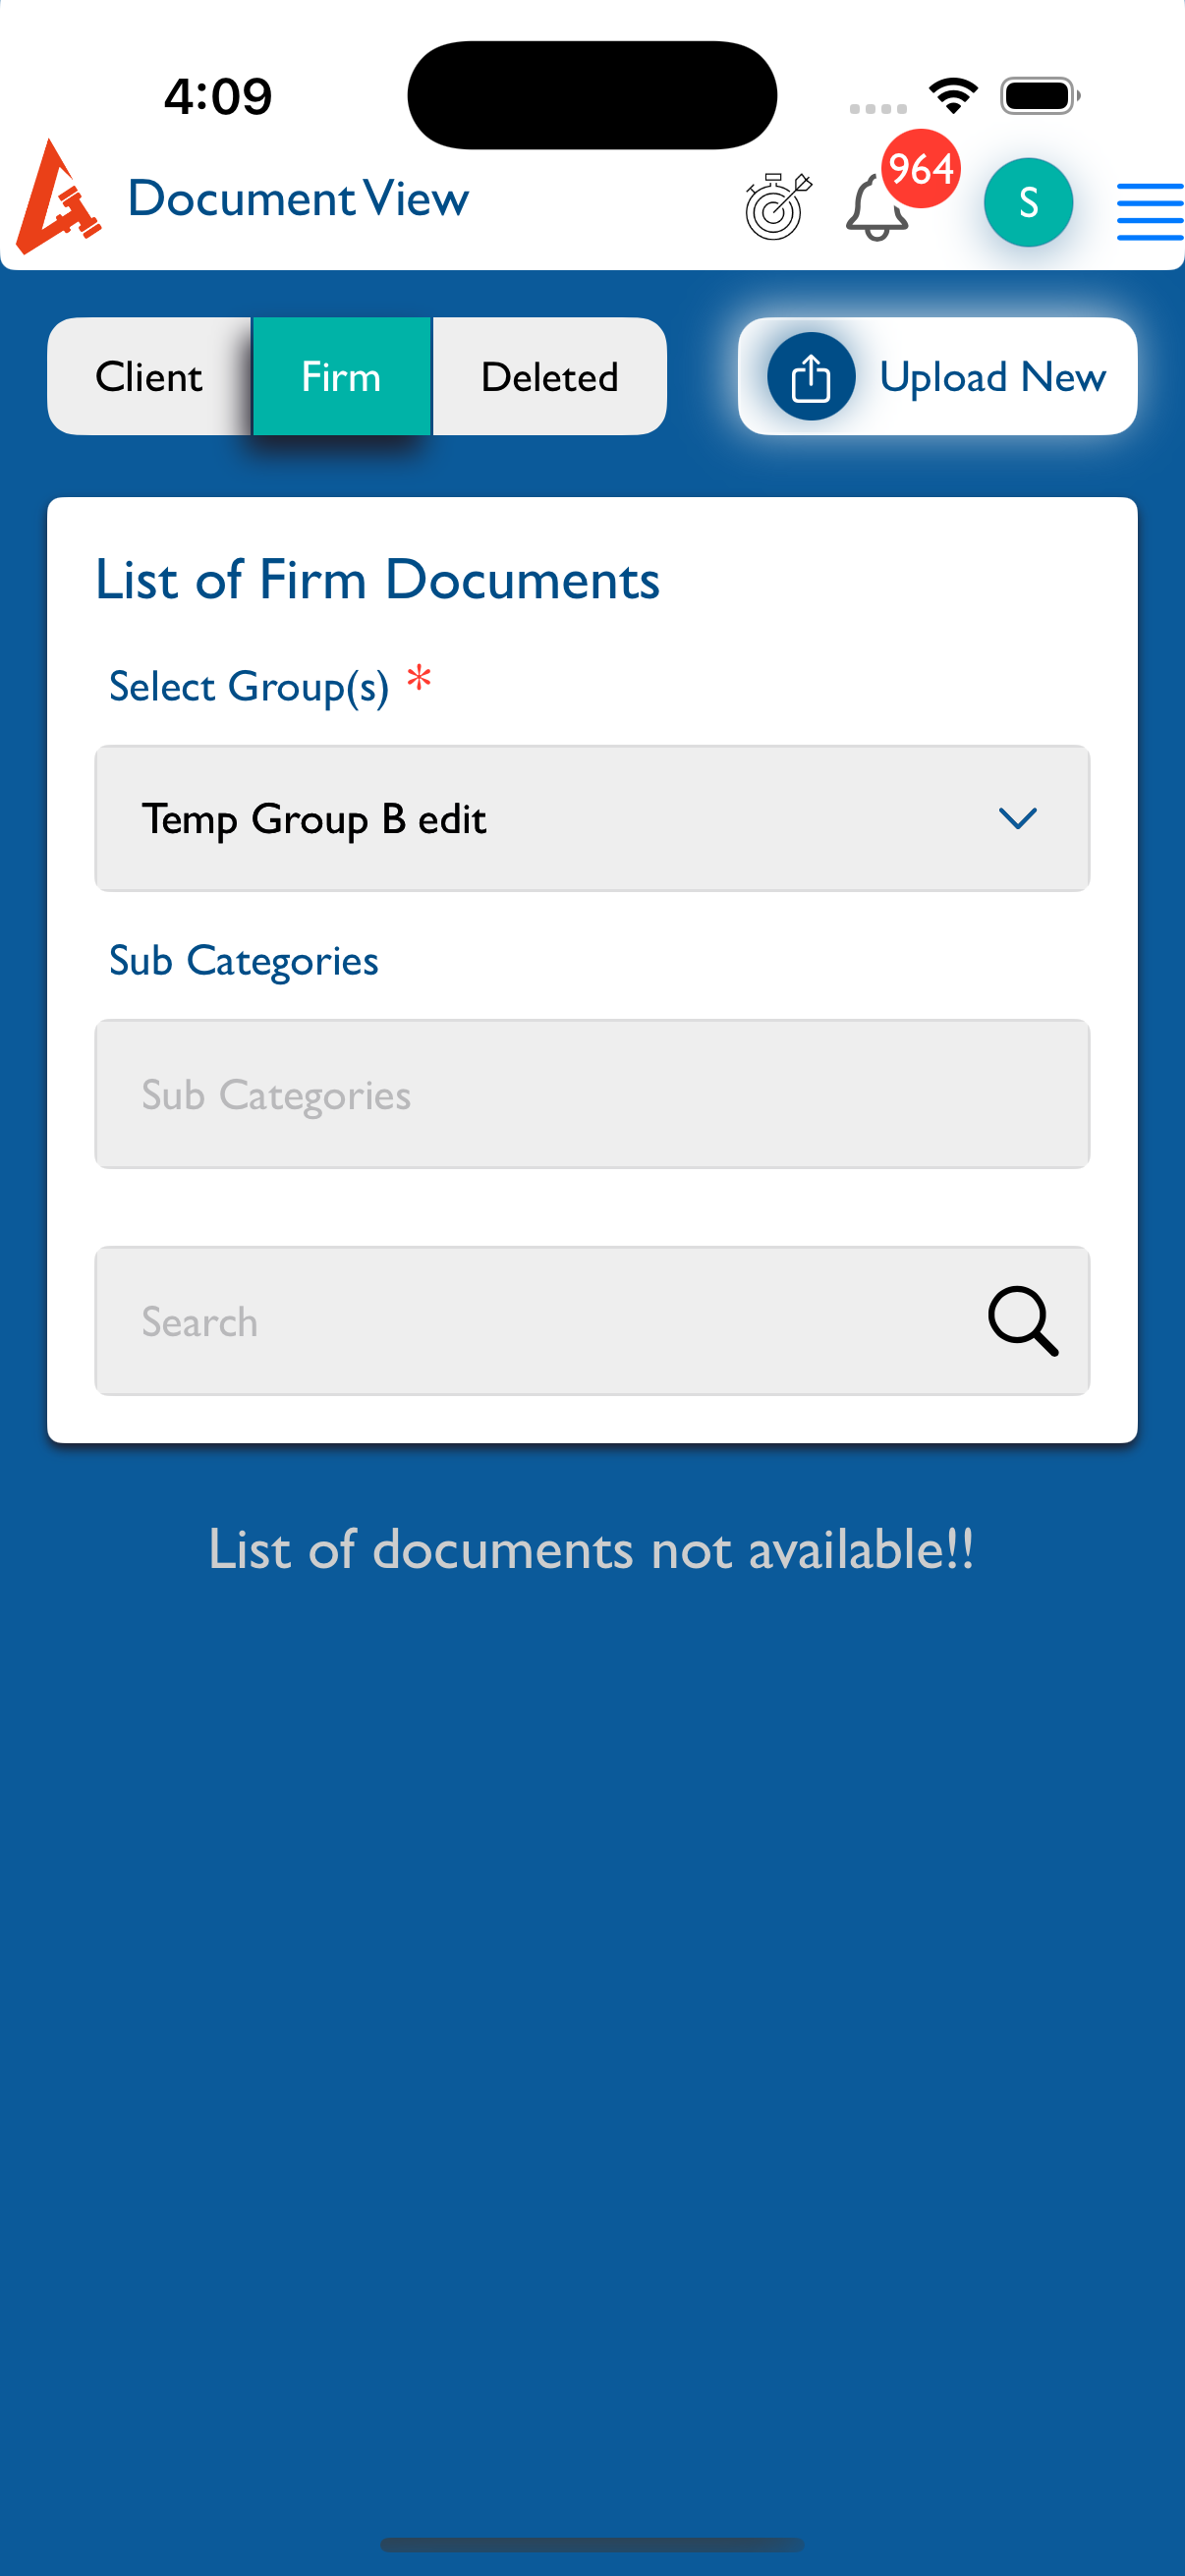
Task: Open the stopwatch target goal icon
Action: (x=777, y=206)
